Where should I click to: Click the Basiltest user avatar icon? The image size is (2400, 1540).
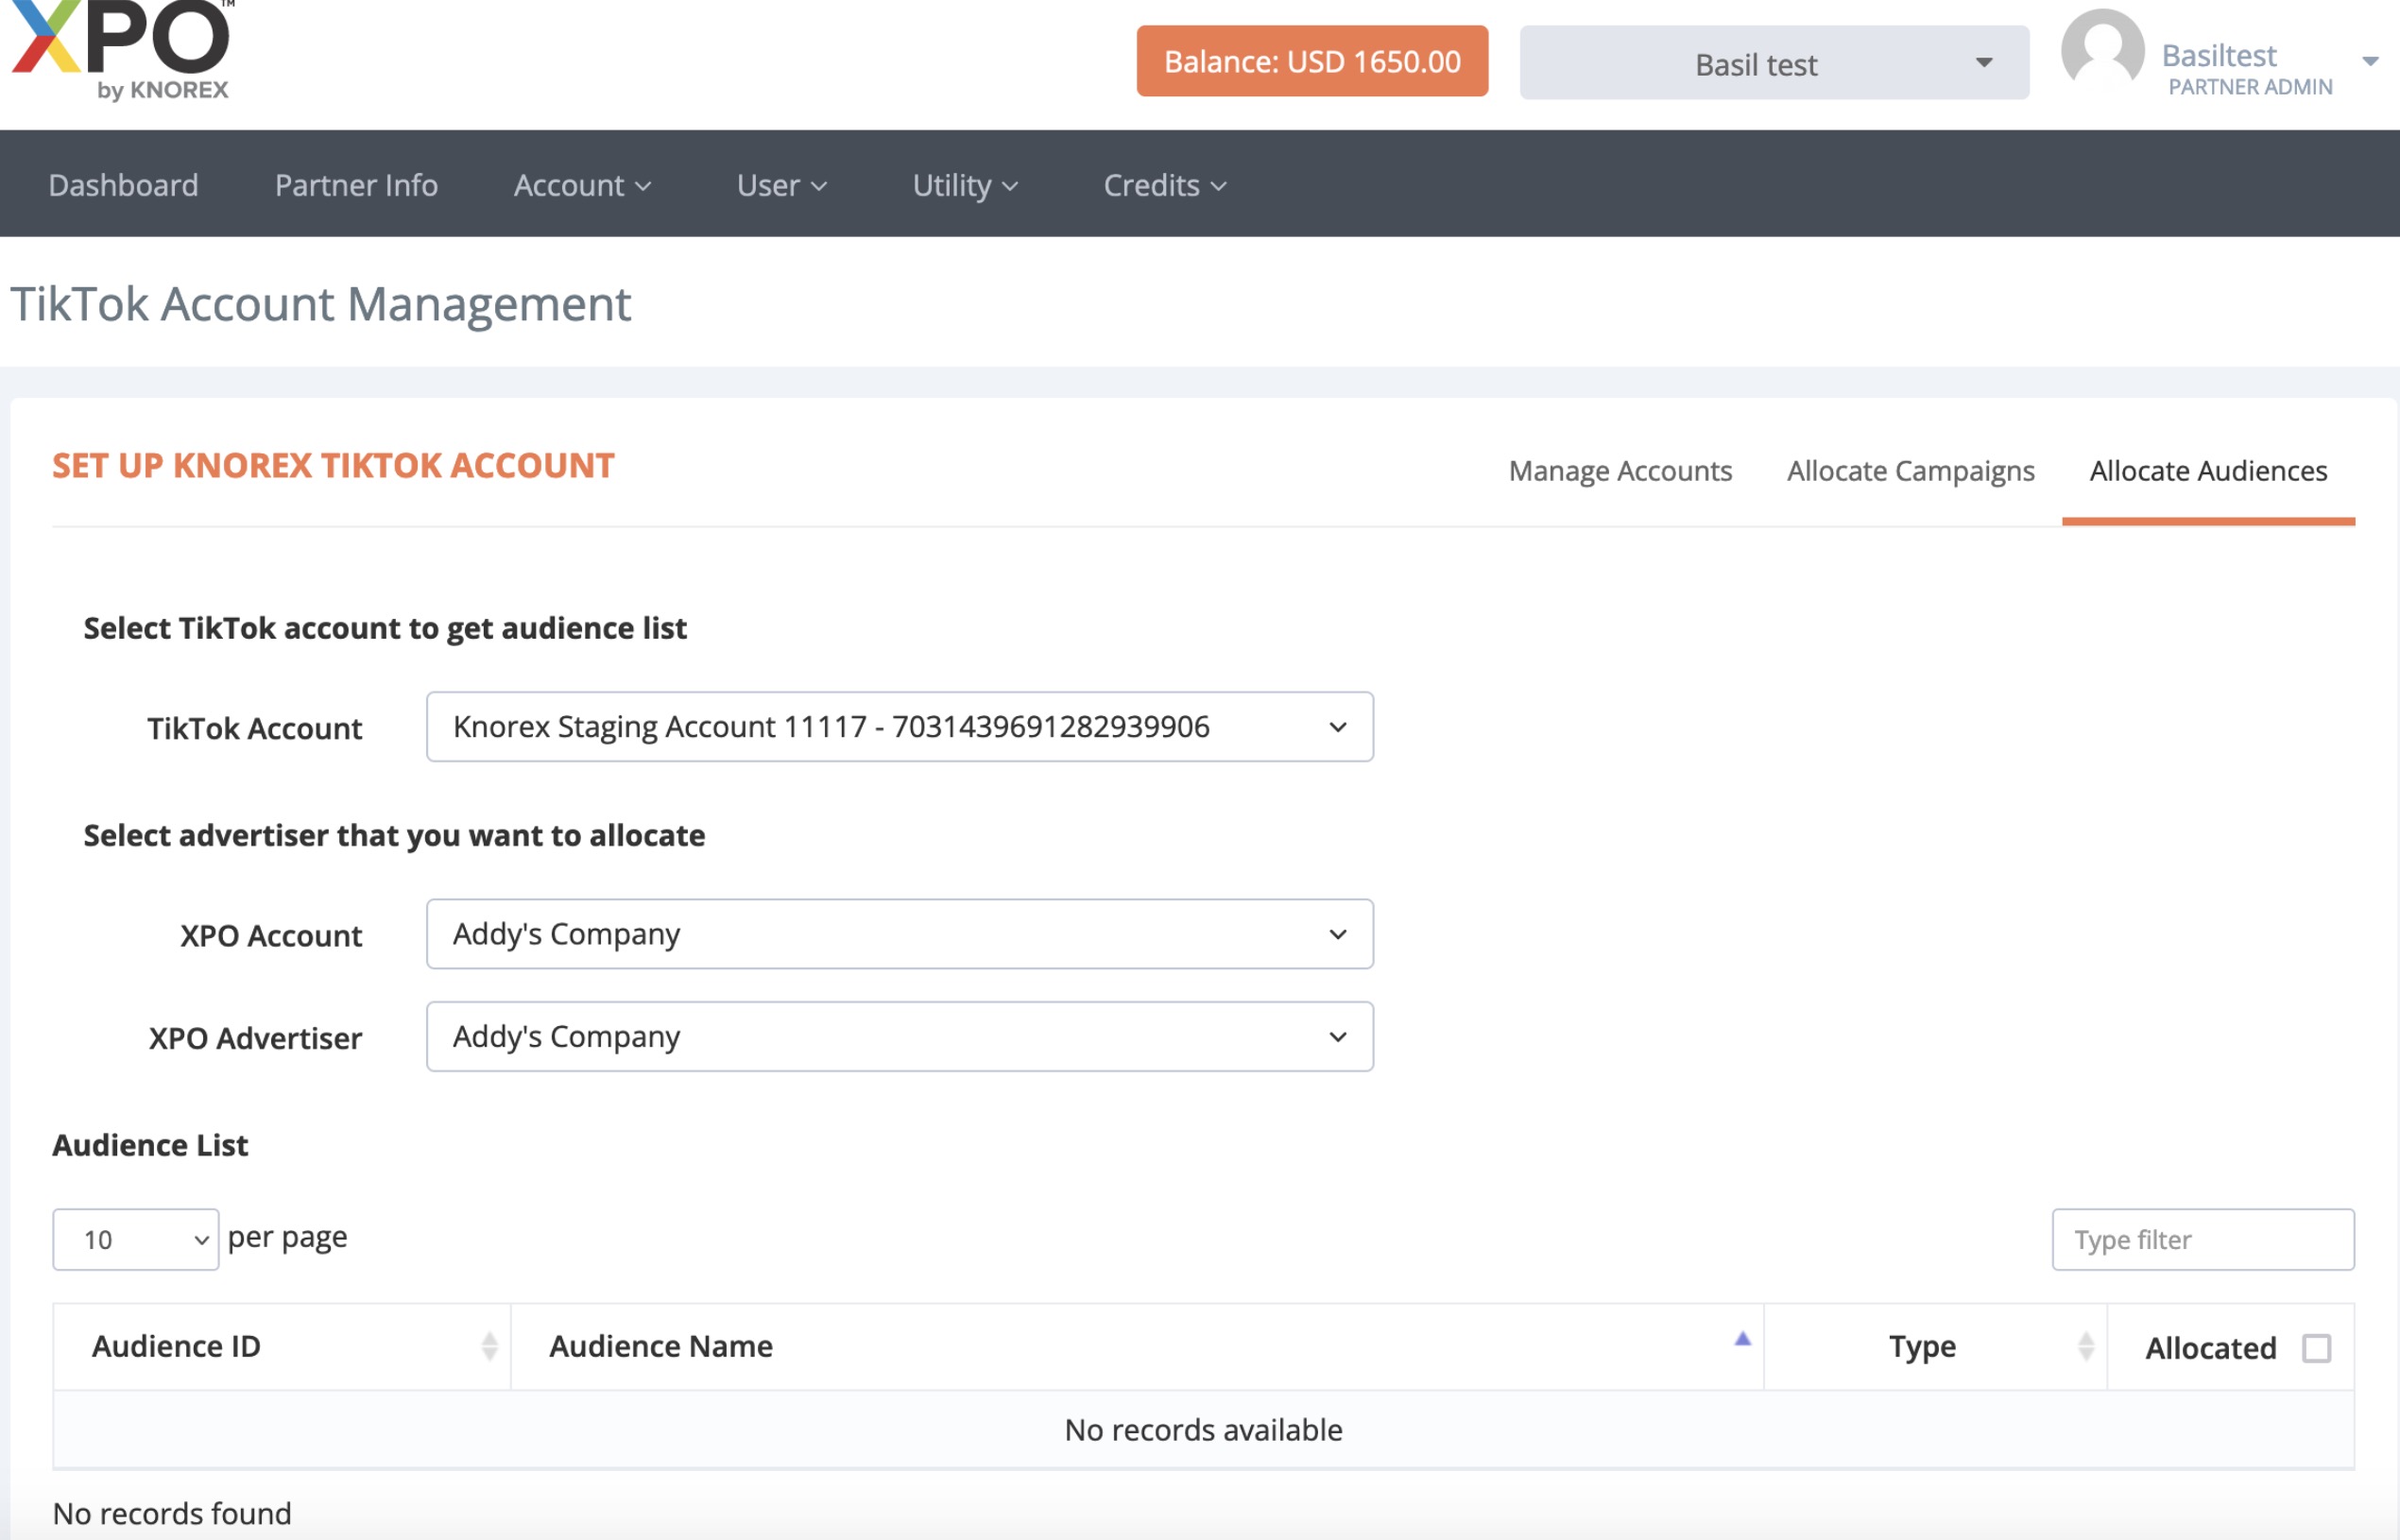(x=2102, y=50)
